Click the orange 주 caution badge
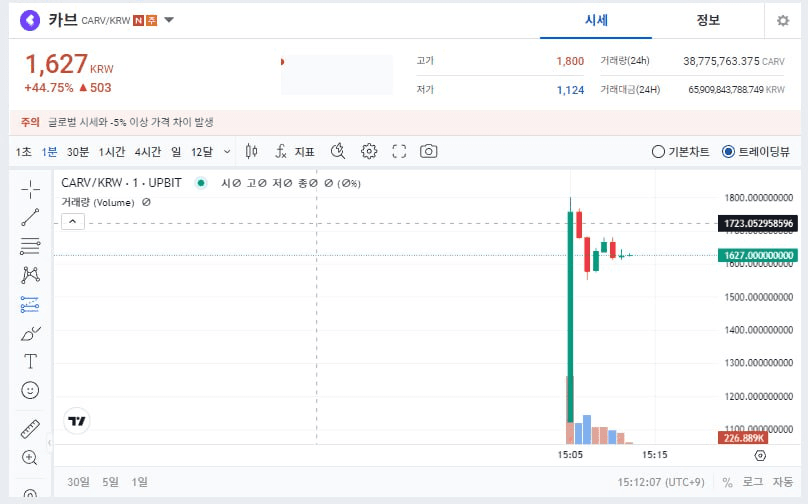 point(152,21)
